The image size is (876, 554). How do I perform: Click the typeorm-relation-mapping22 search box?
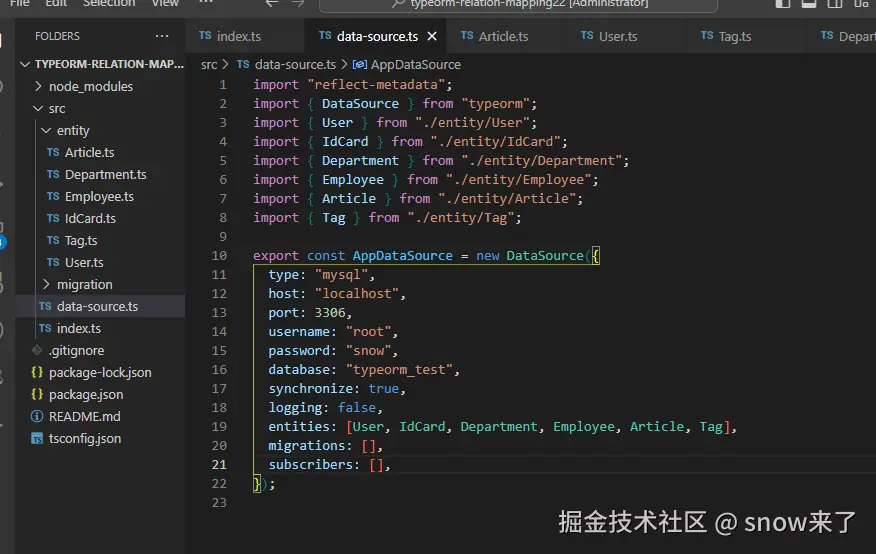click(518, 4)
